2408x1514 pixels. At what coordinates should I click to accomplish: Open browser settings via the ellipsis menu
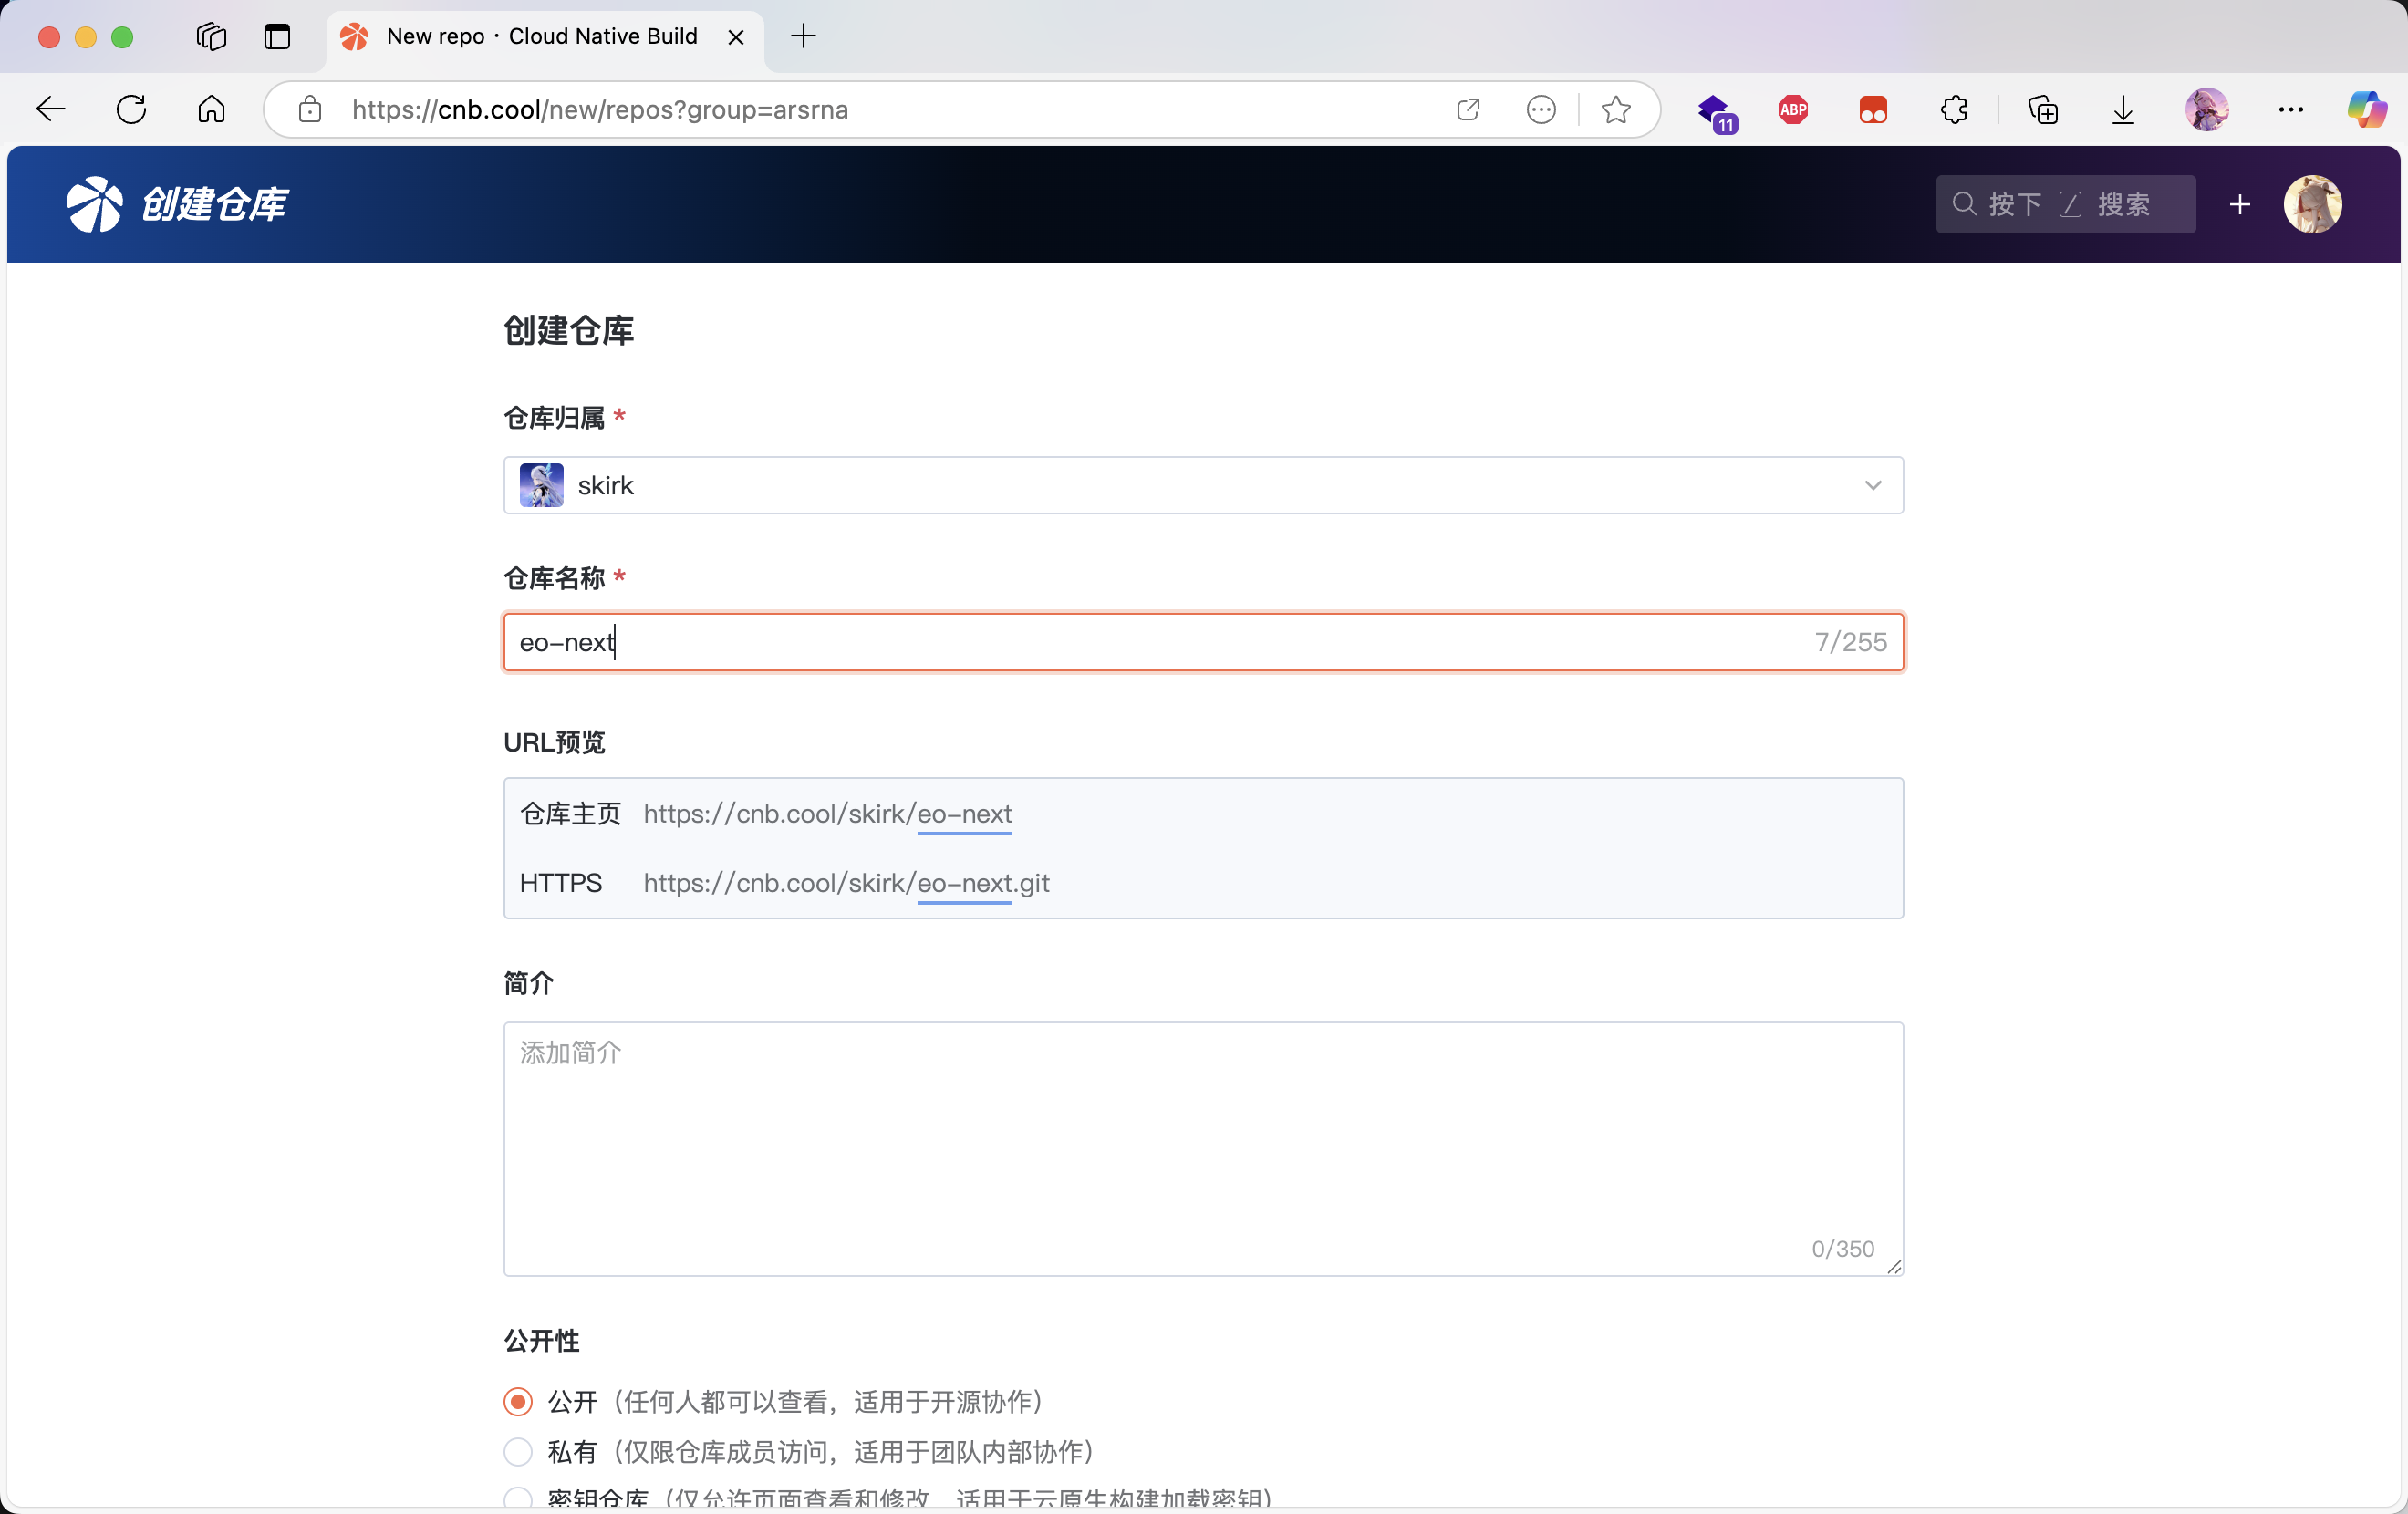(x=2291, y=110)
